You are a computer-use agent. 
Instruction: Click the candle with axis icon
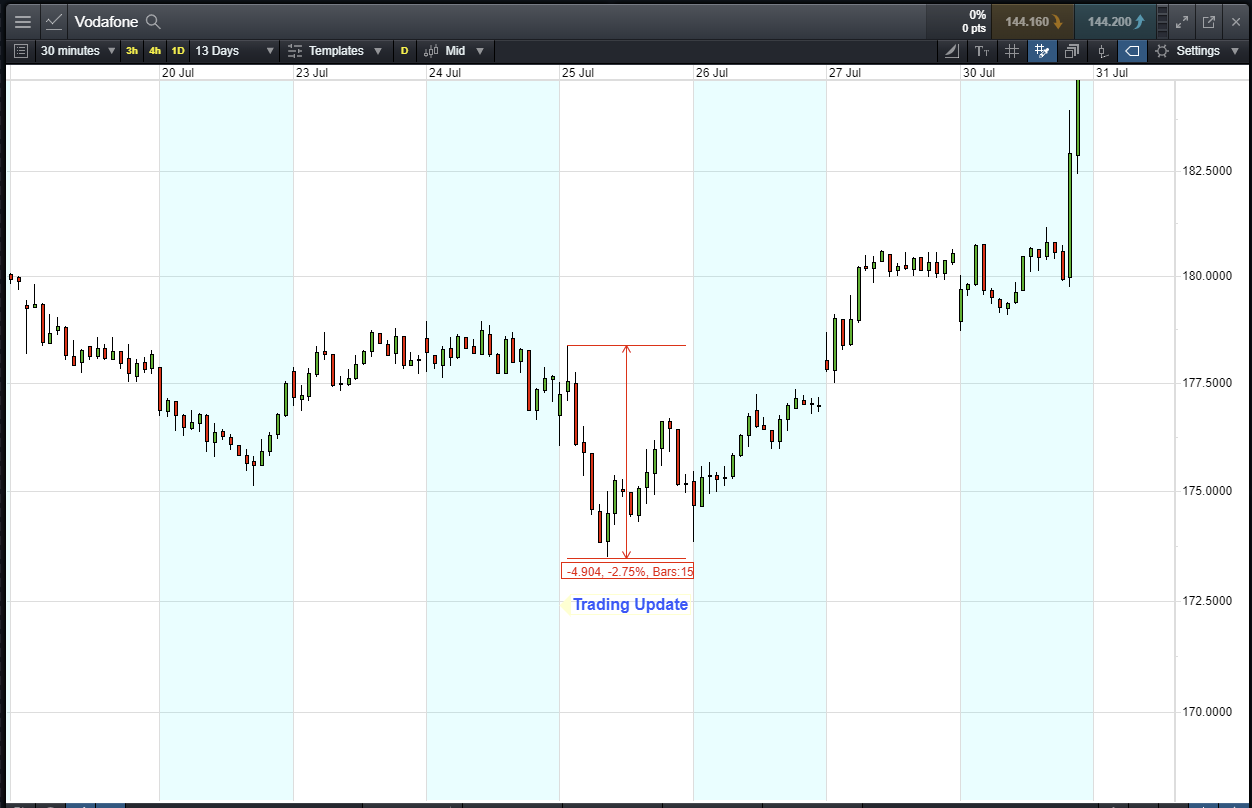1103,51
